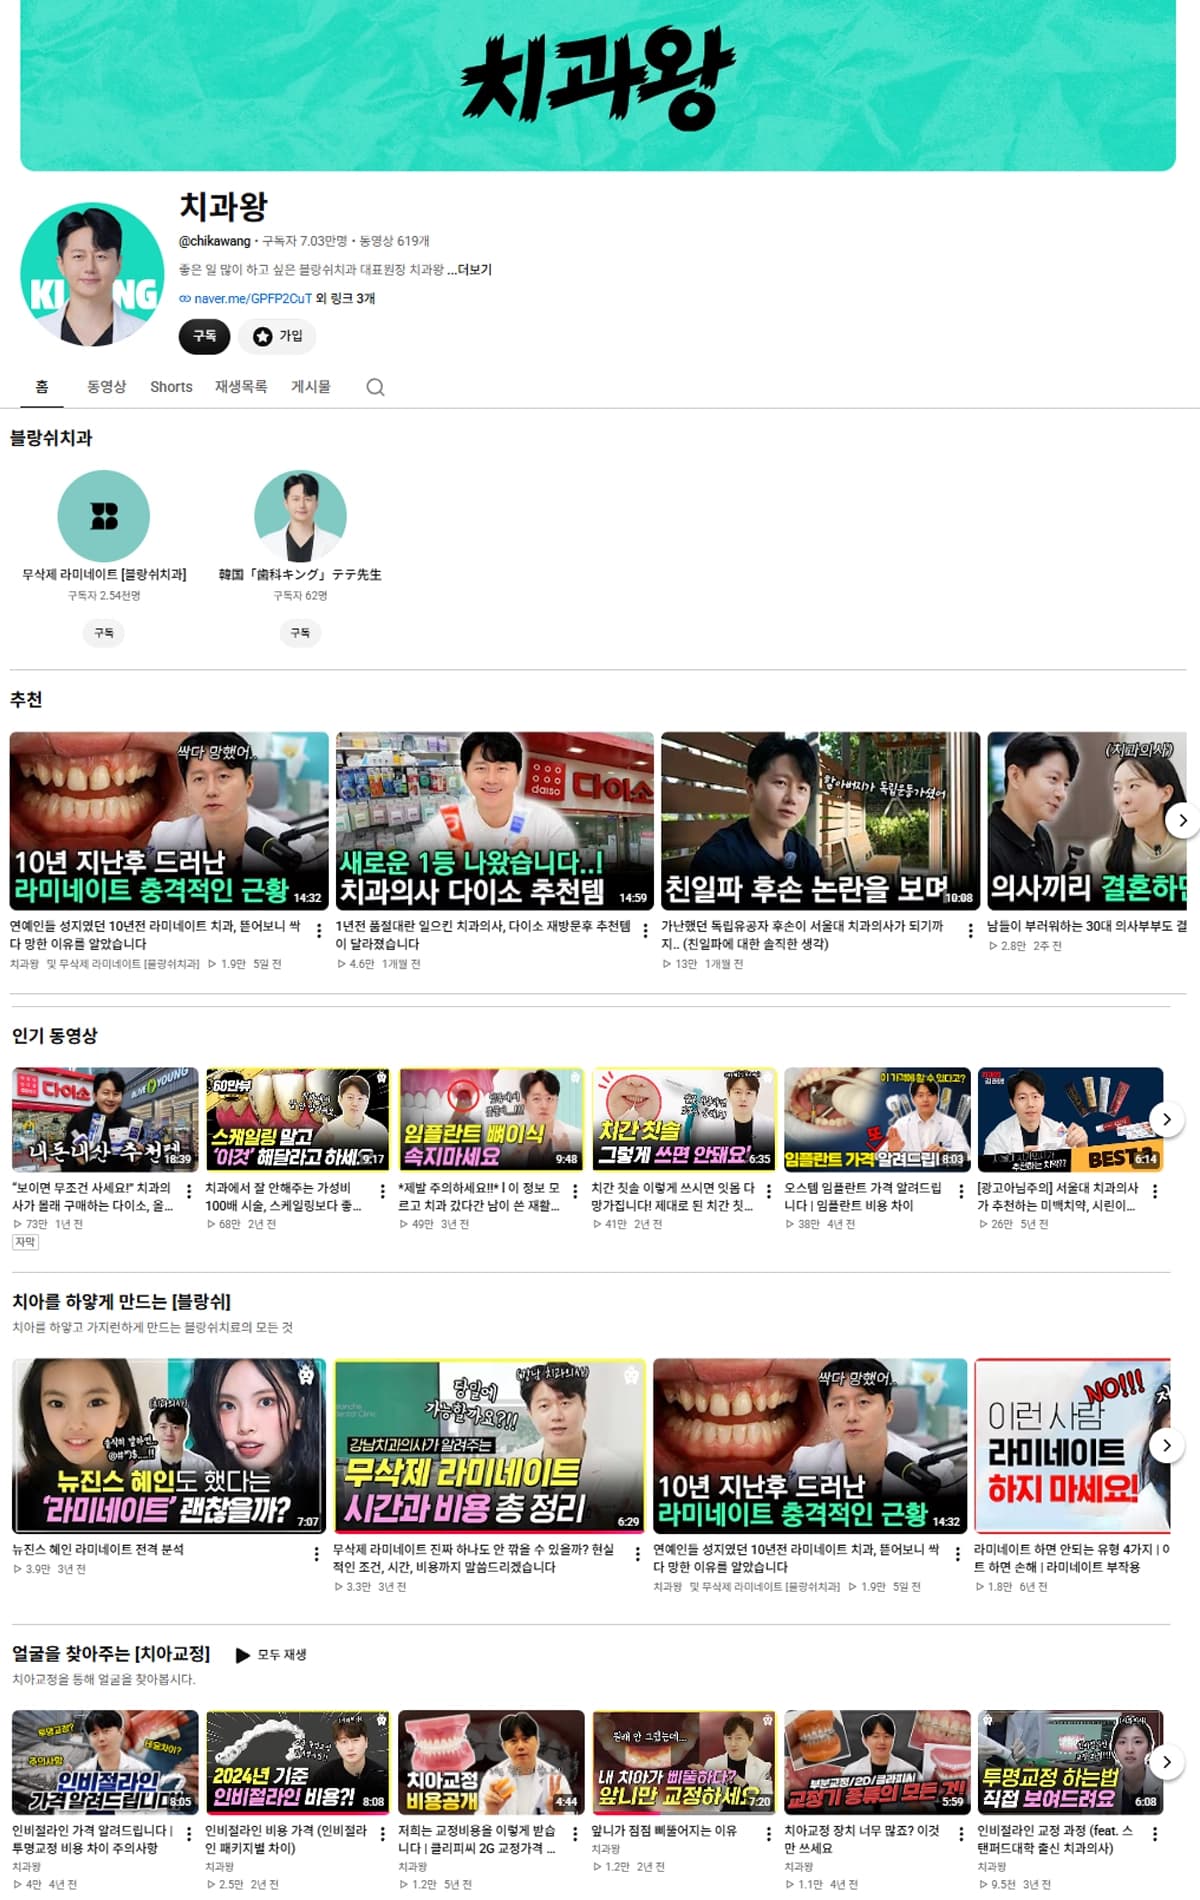The image size is (1200, 1900).
Task: Click the link icon before naver.me URL
Action: tap(185, 299)
